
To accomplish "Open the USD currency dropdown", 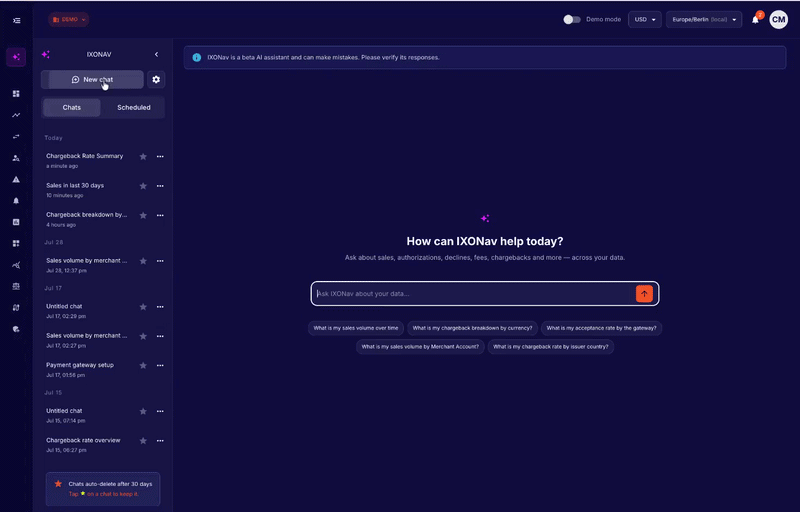I will tap(645, 19).
